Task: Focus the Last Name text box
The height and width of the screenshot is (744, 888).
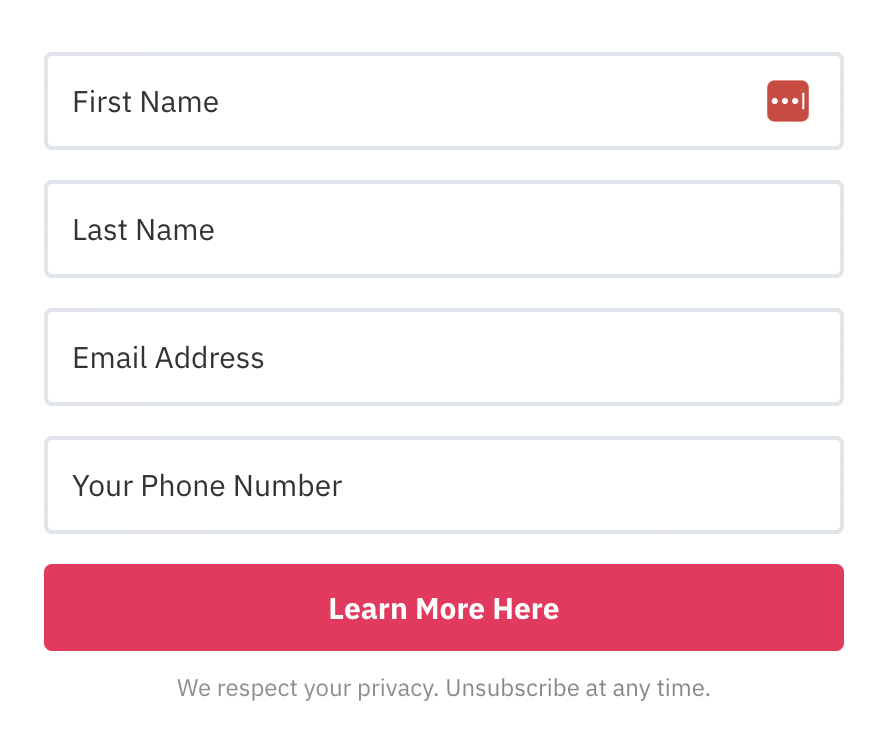Action: point(443,229)
